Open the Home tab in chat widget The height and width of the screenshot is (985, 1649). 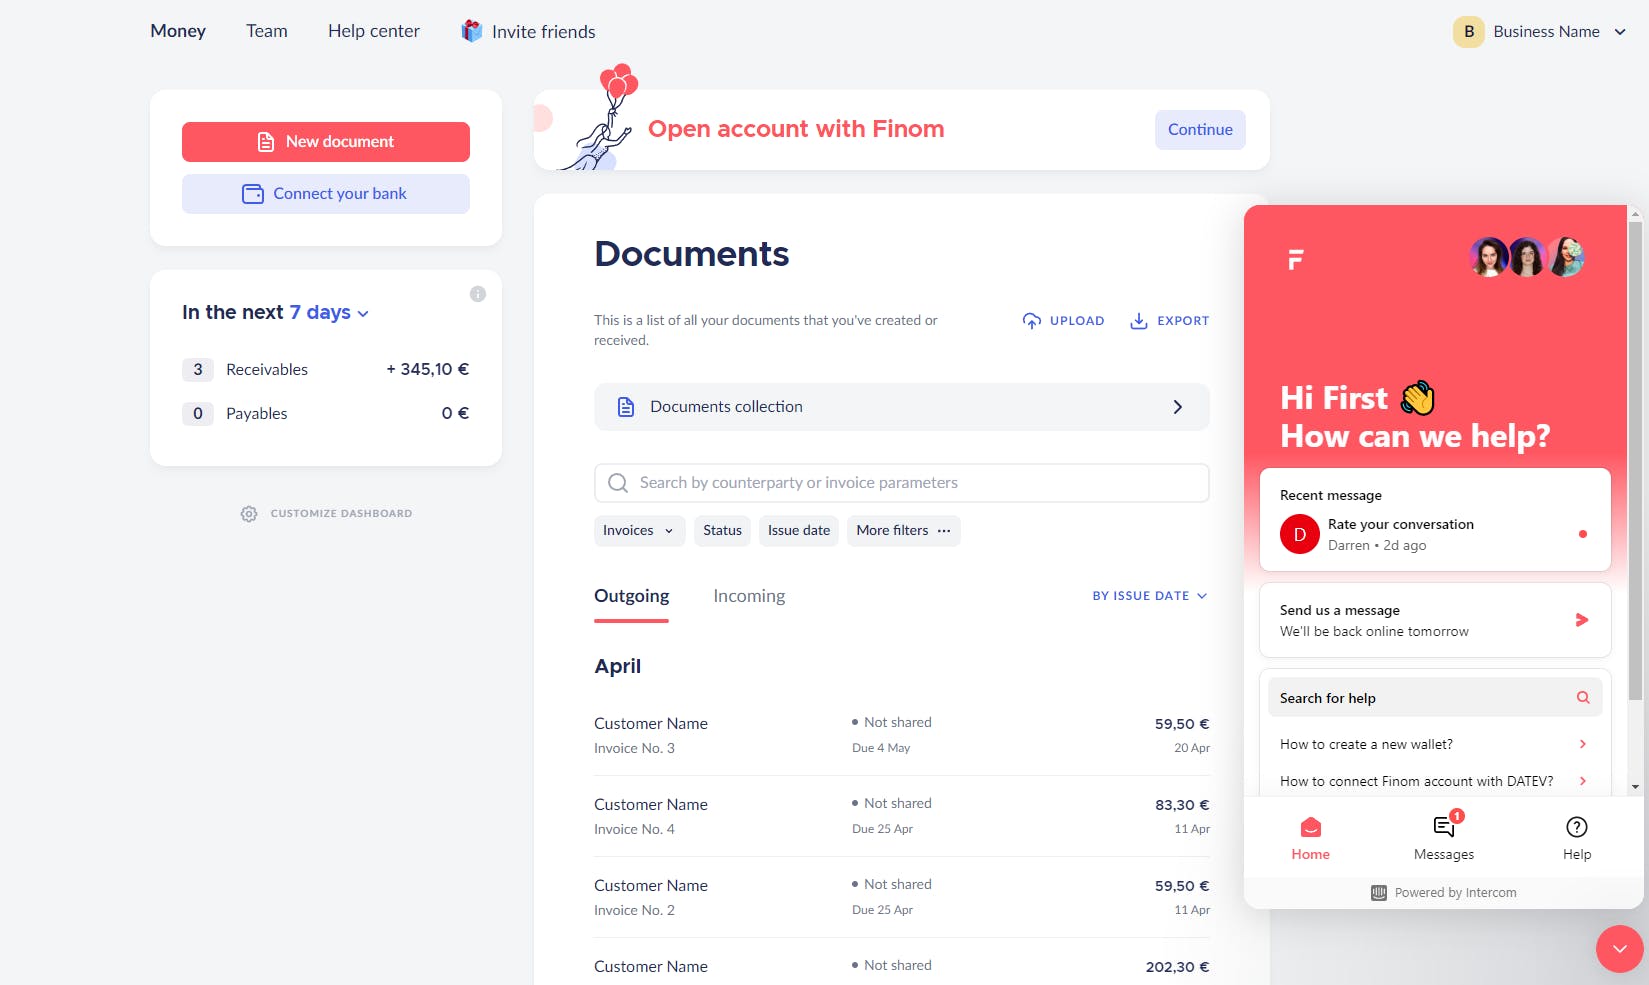click(1310, 838)
